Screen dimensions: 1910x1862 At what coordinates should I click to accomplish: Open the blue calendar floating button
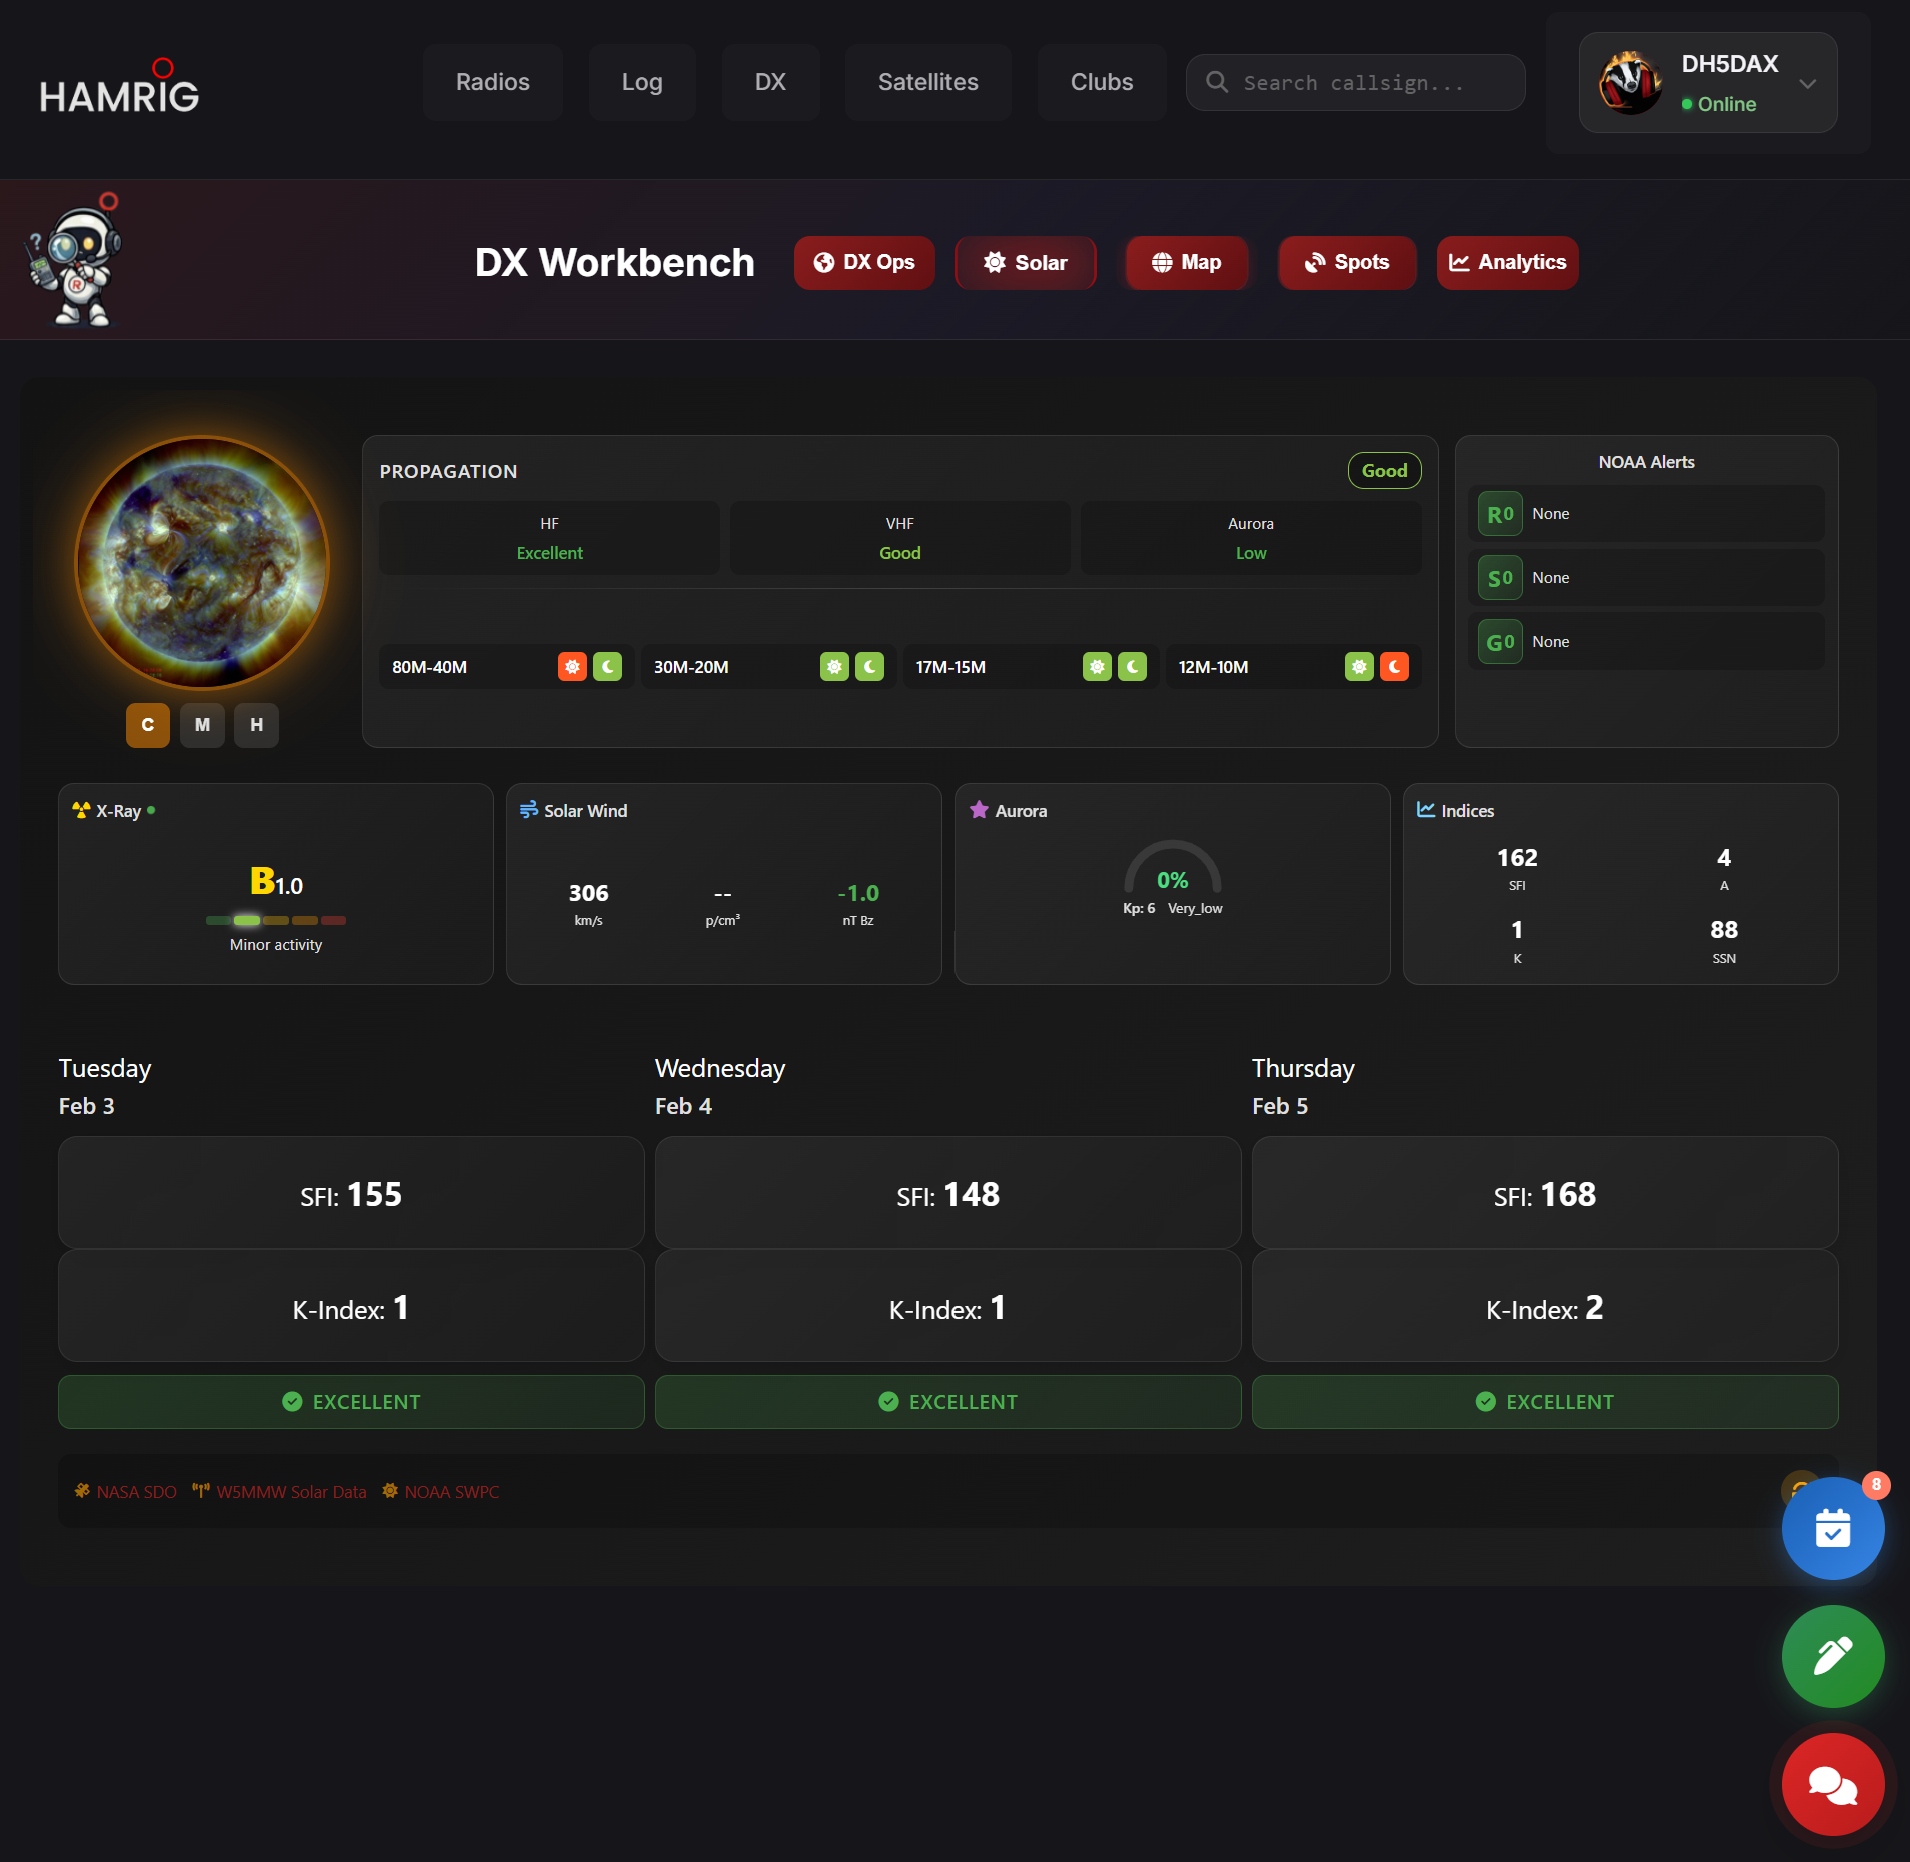click(x=1832, y=1528)
